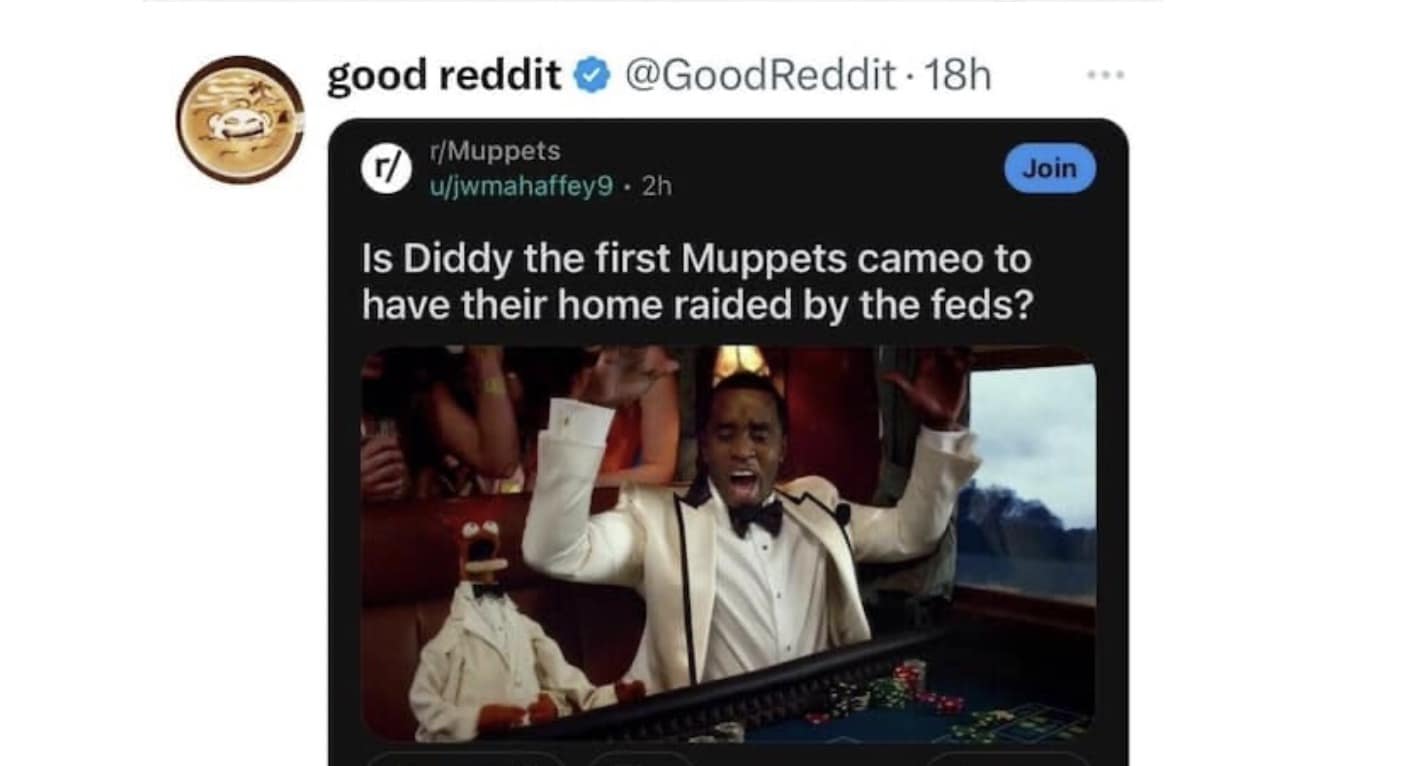Open the tweet's 18h timestamp

[958, 76]
